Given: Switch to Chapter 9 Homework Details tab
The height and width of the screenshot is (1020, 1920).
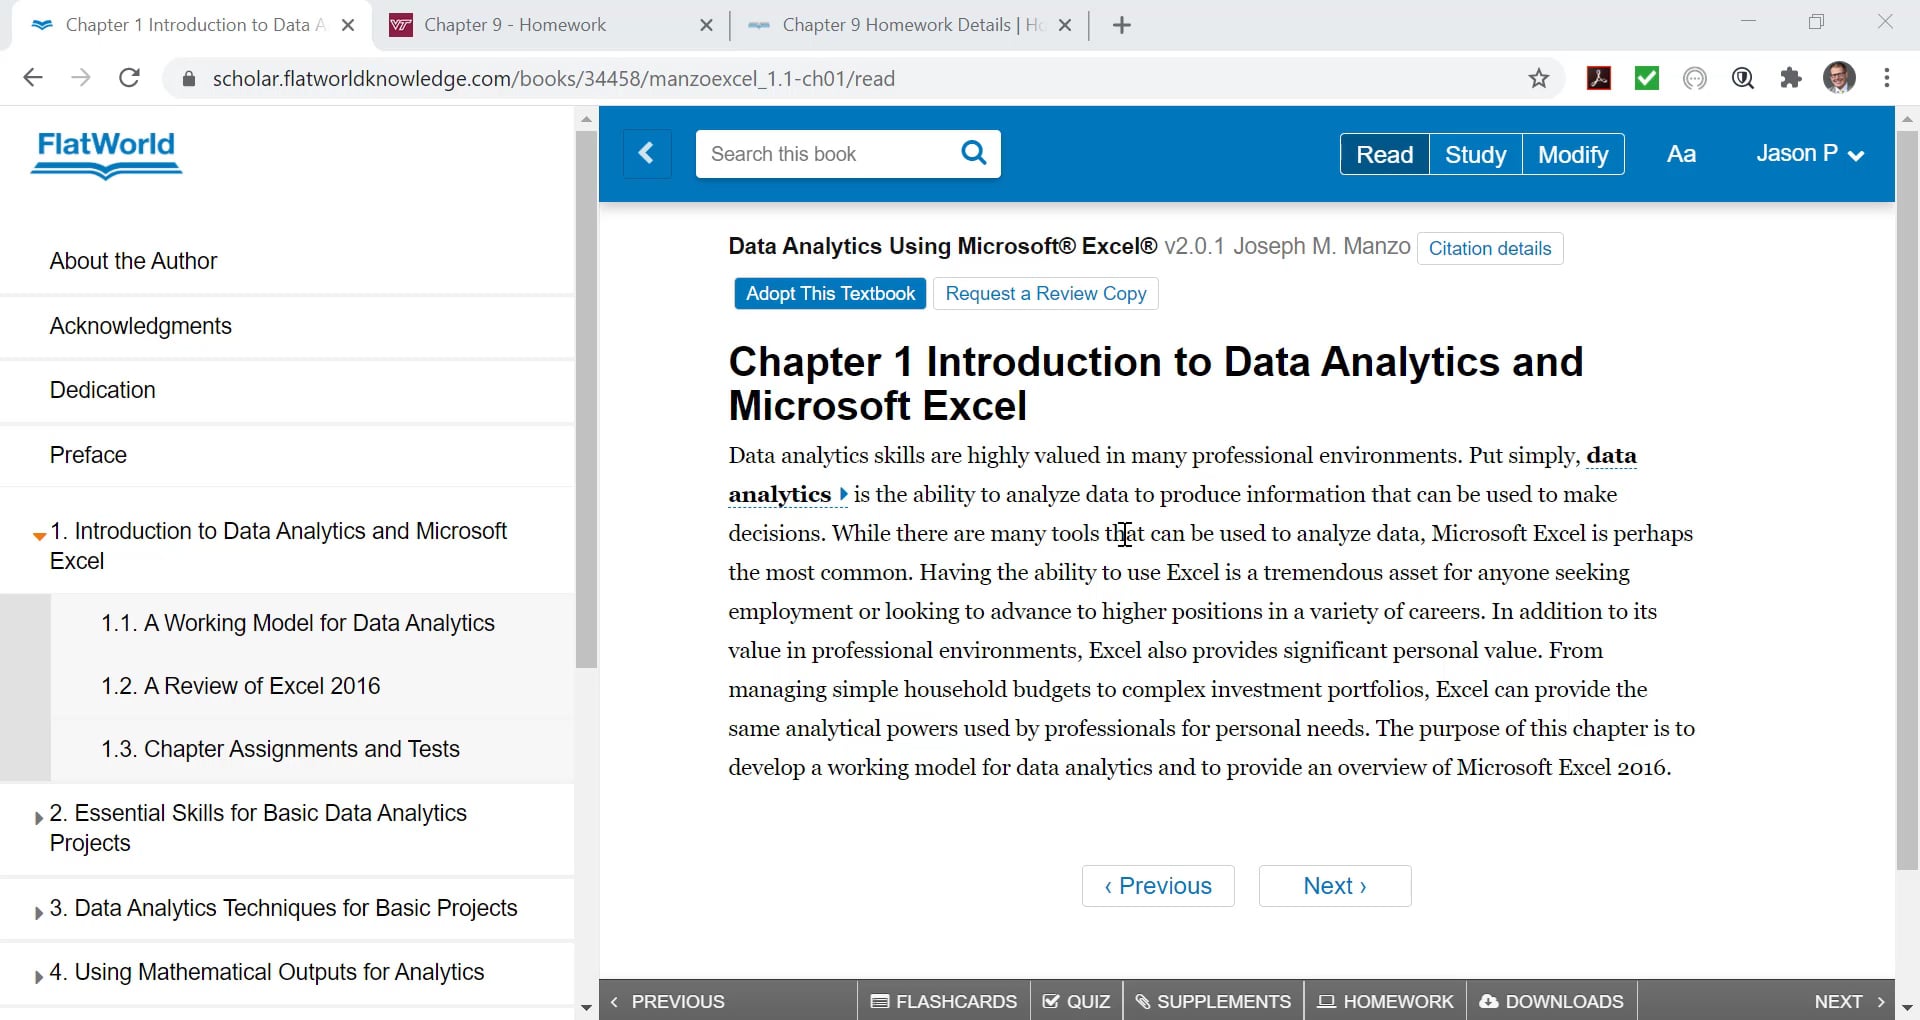Looking at the screenshot, I should (910, 25).
